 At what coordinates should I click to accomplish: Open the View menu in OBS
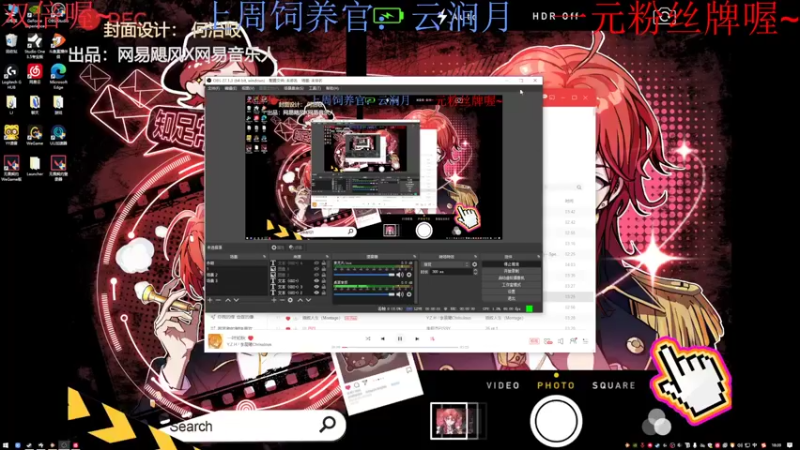point(248,88)
